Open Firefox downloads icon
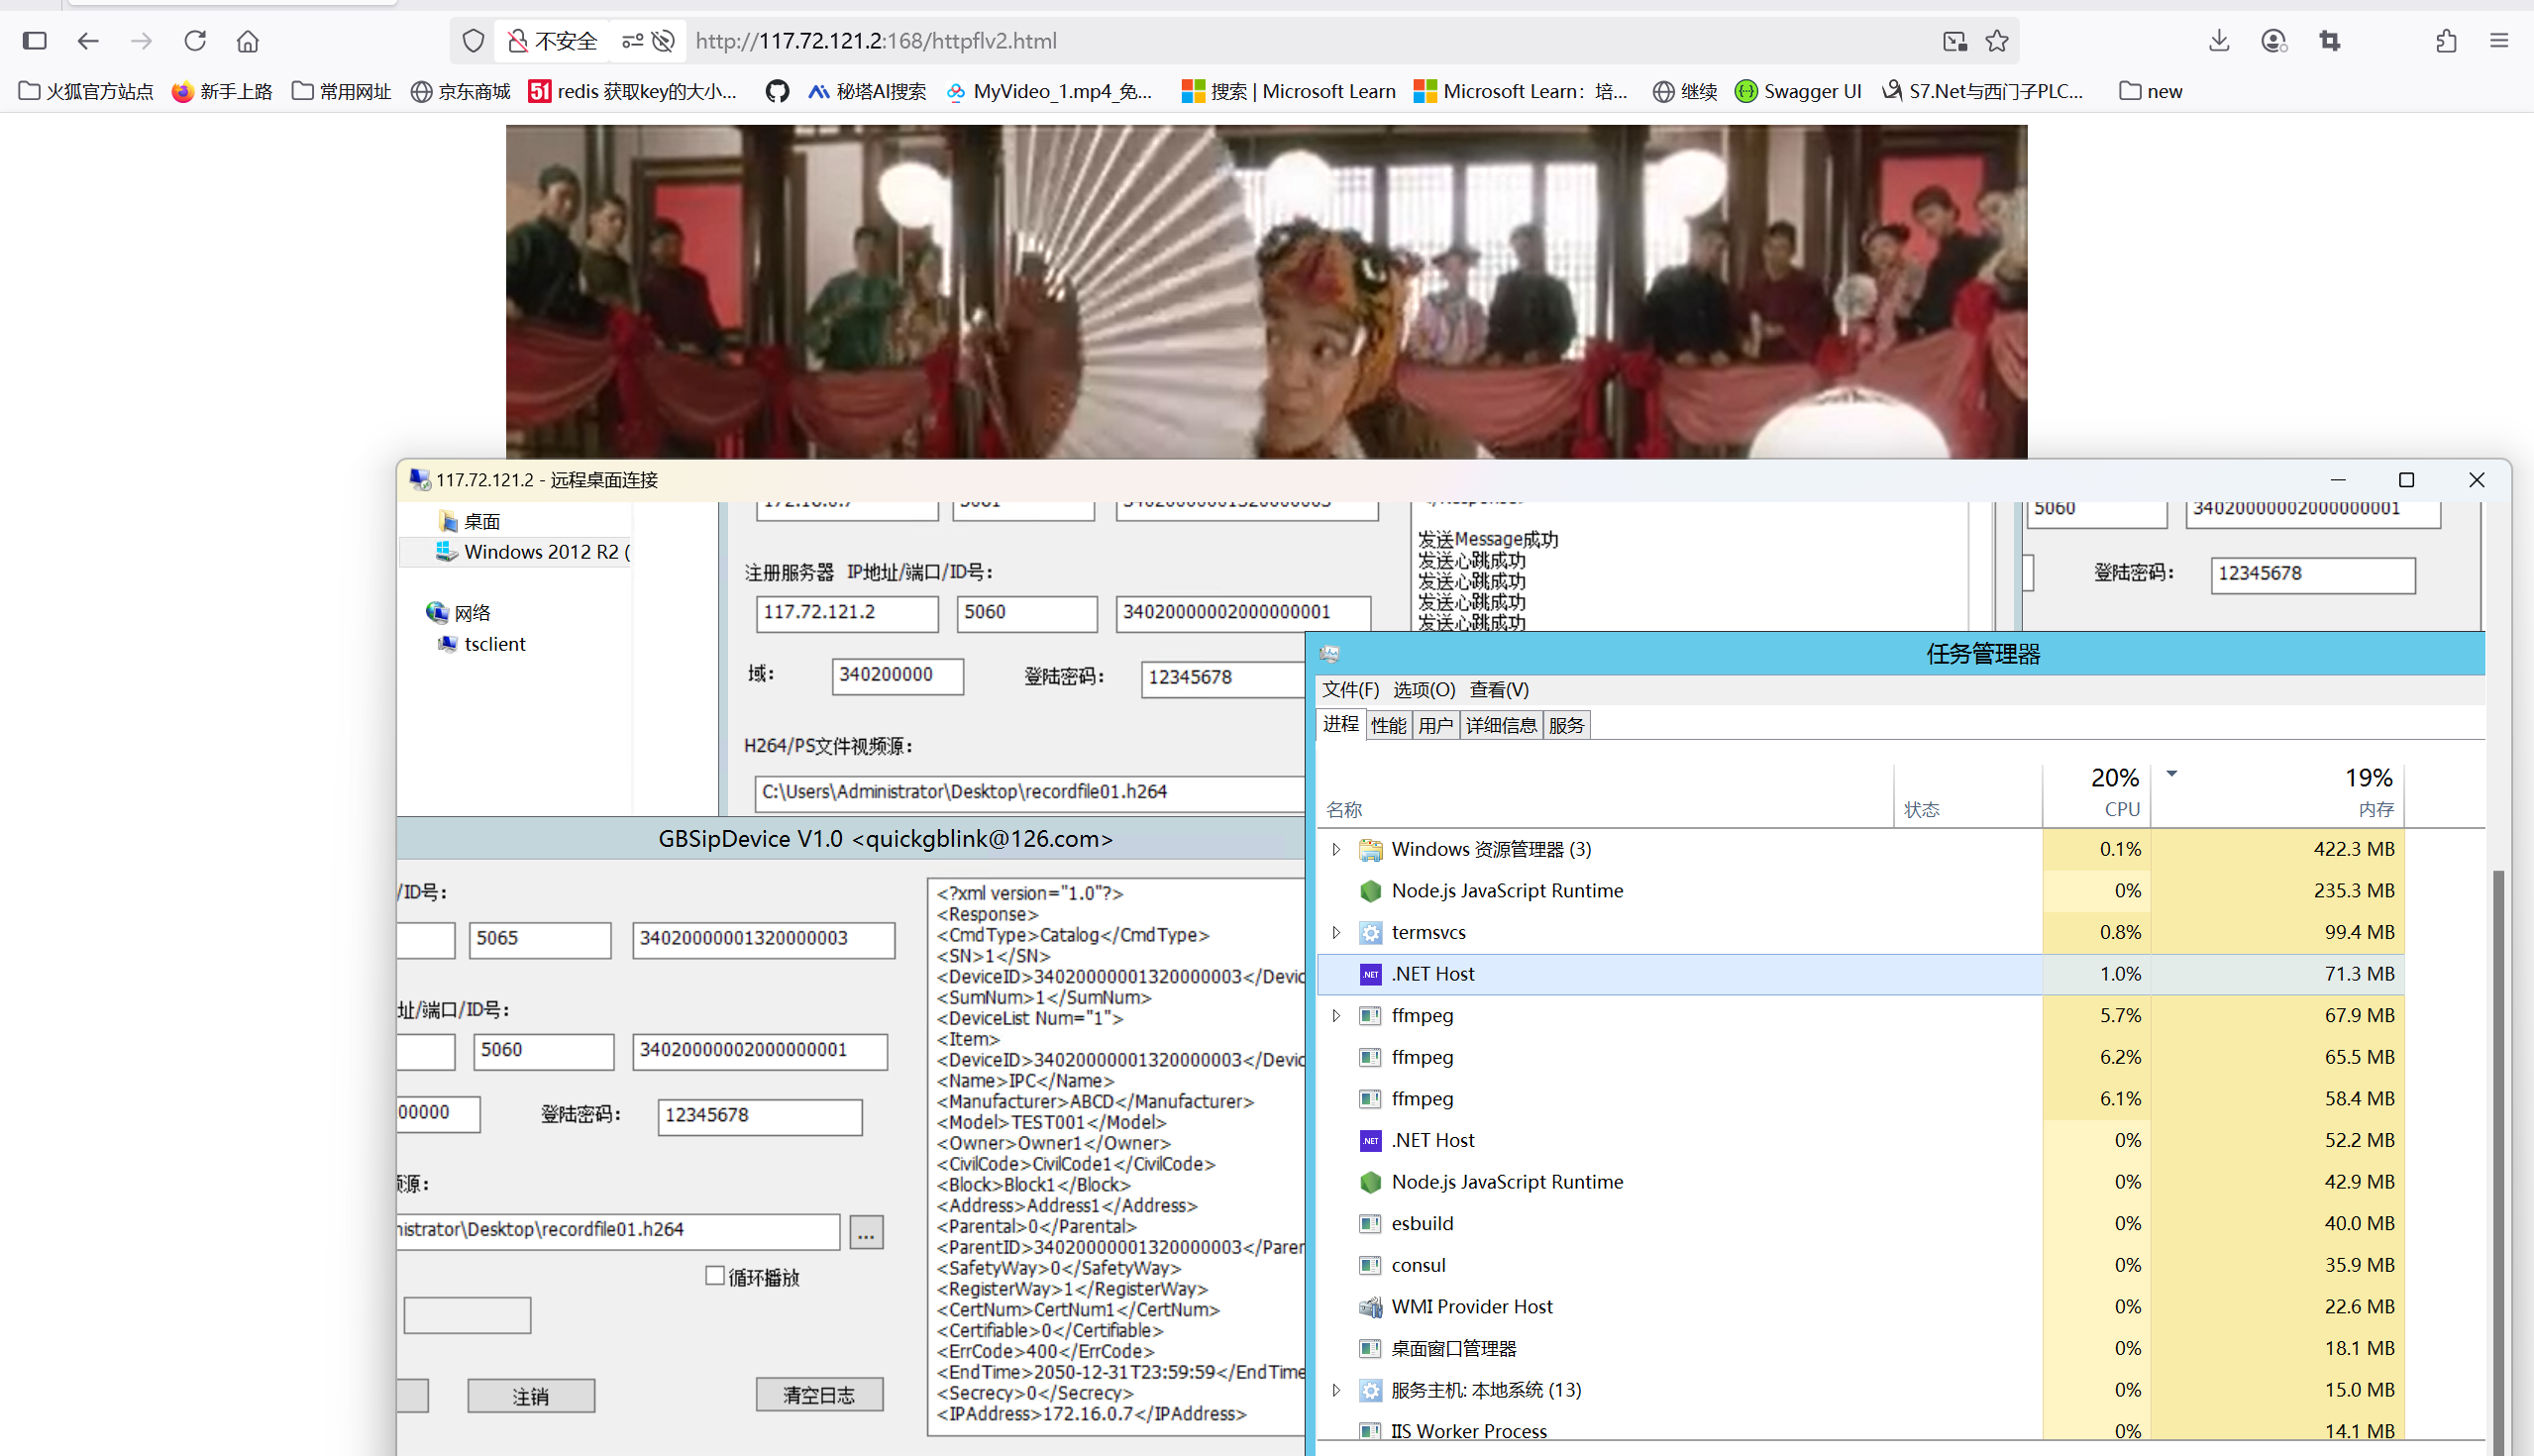 (x=2219, y=41)
